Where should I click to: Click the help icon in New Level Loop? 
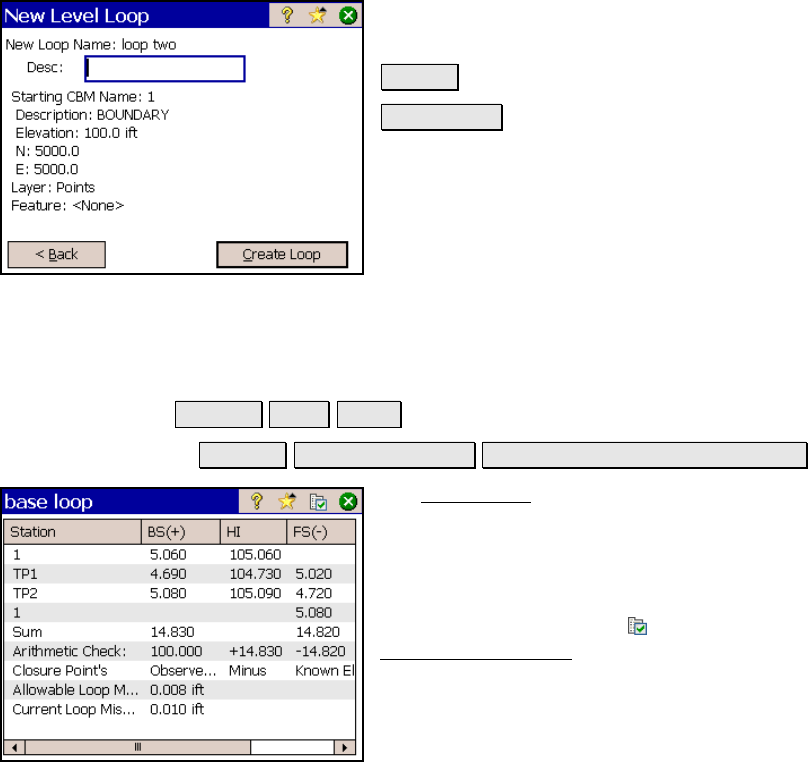pos(285,15)
